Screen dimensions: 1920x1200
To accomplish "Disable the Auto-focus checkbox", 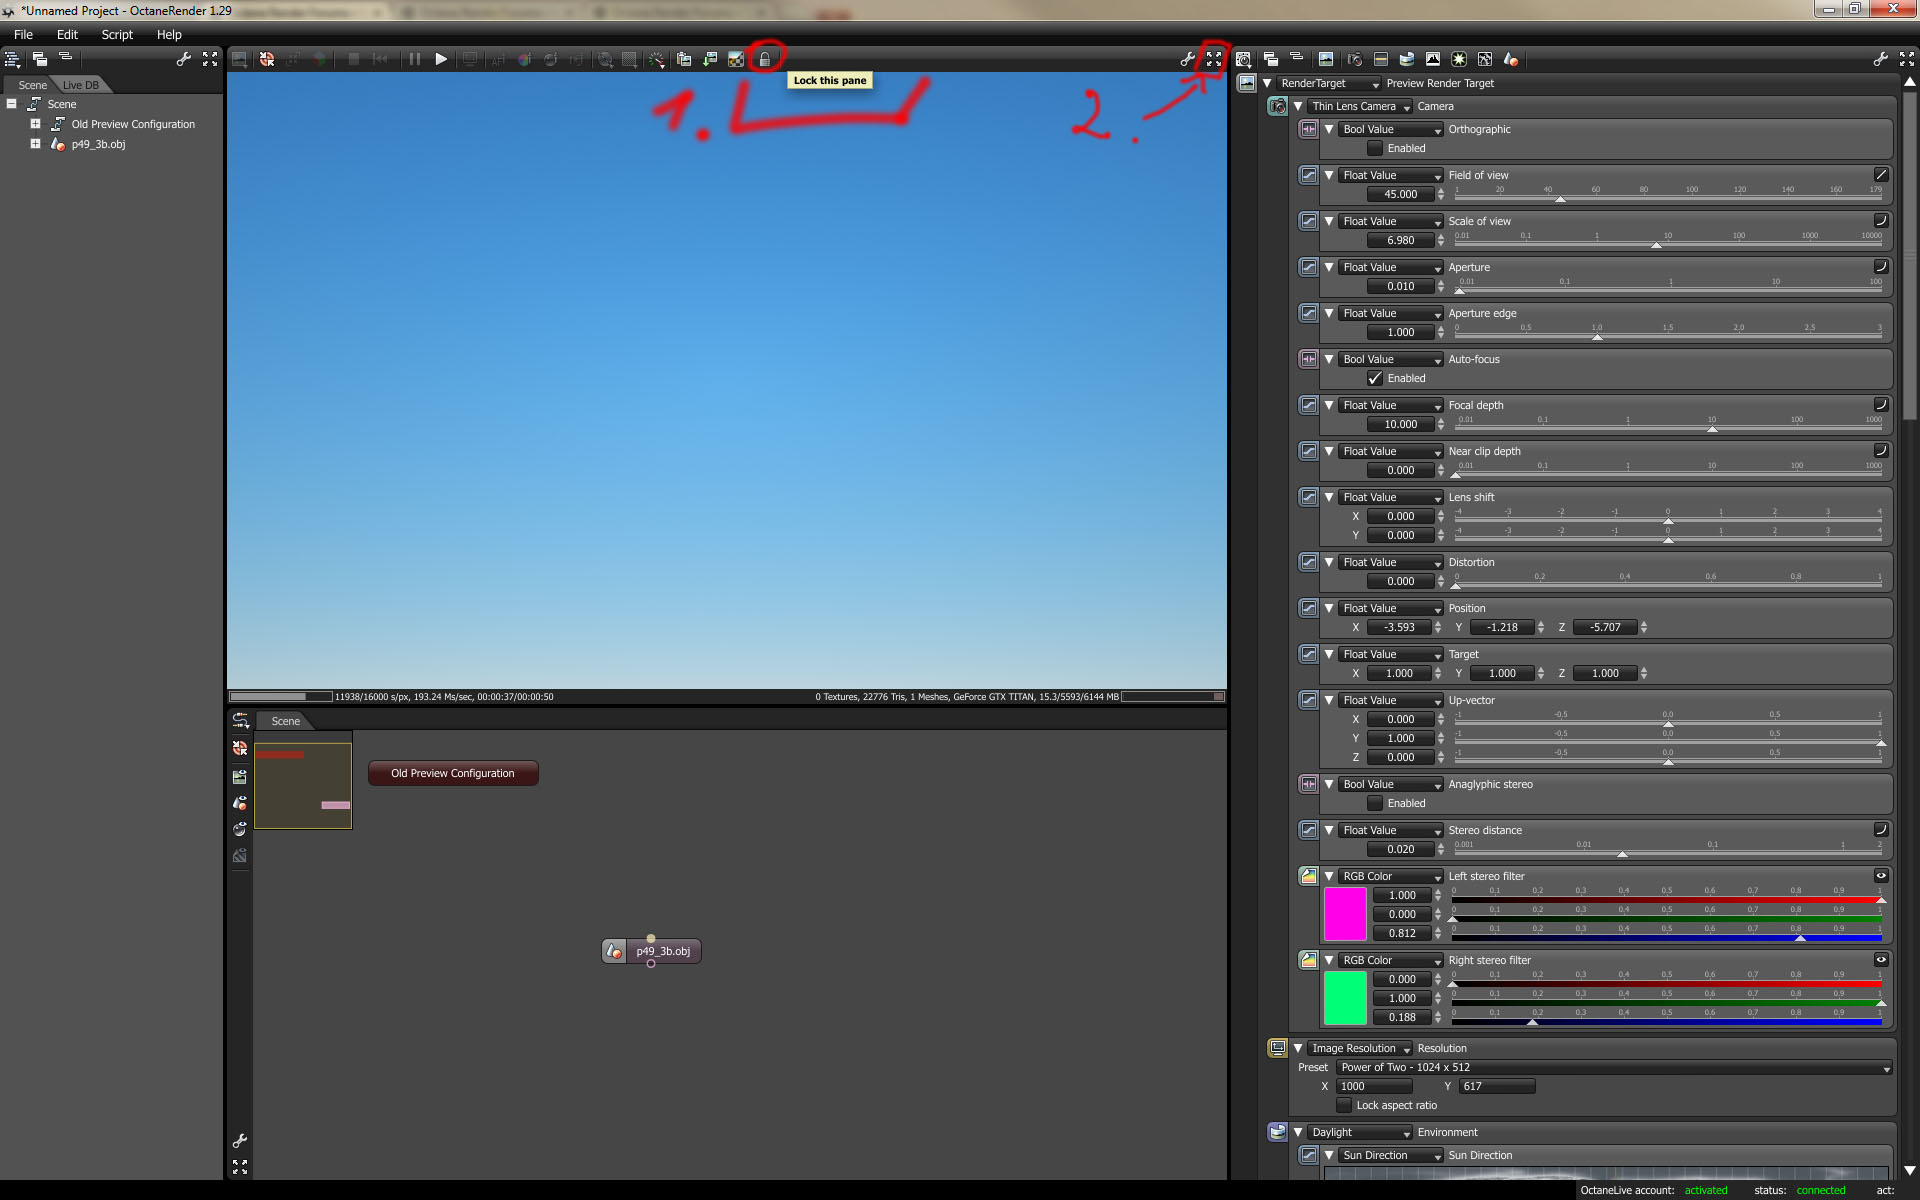I will 1375,378.
